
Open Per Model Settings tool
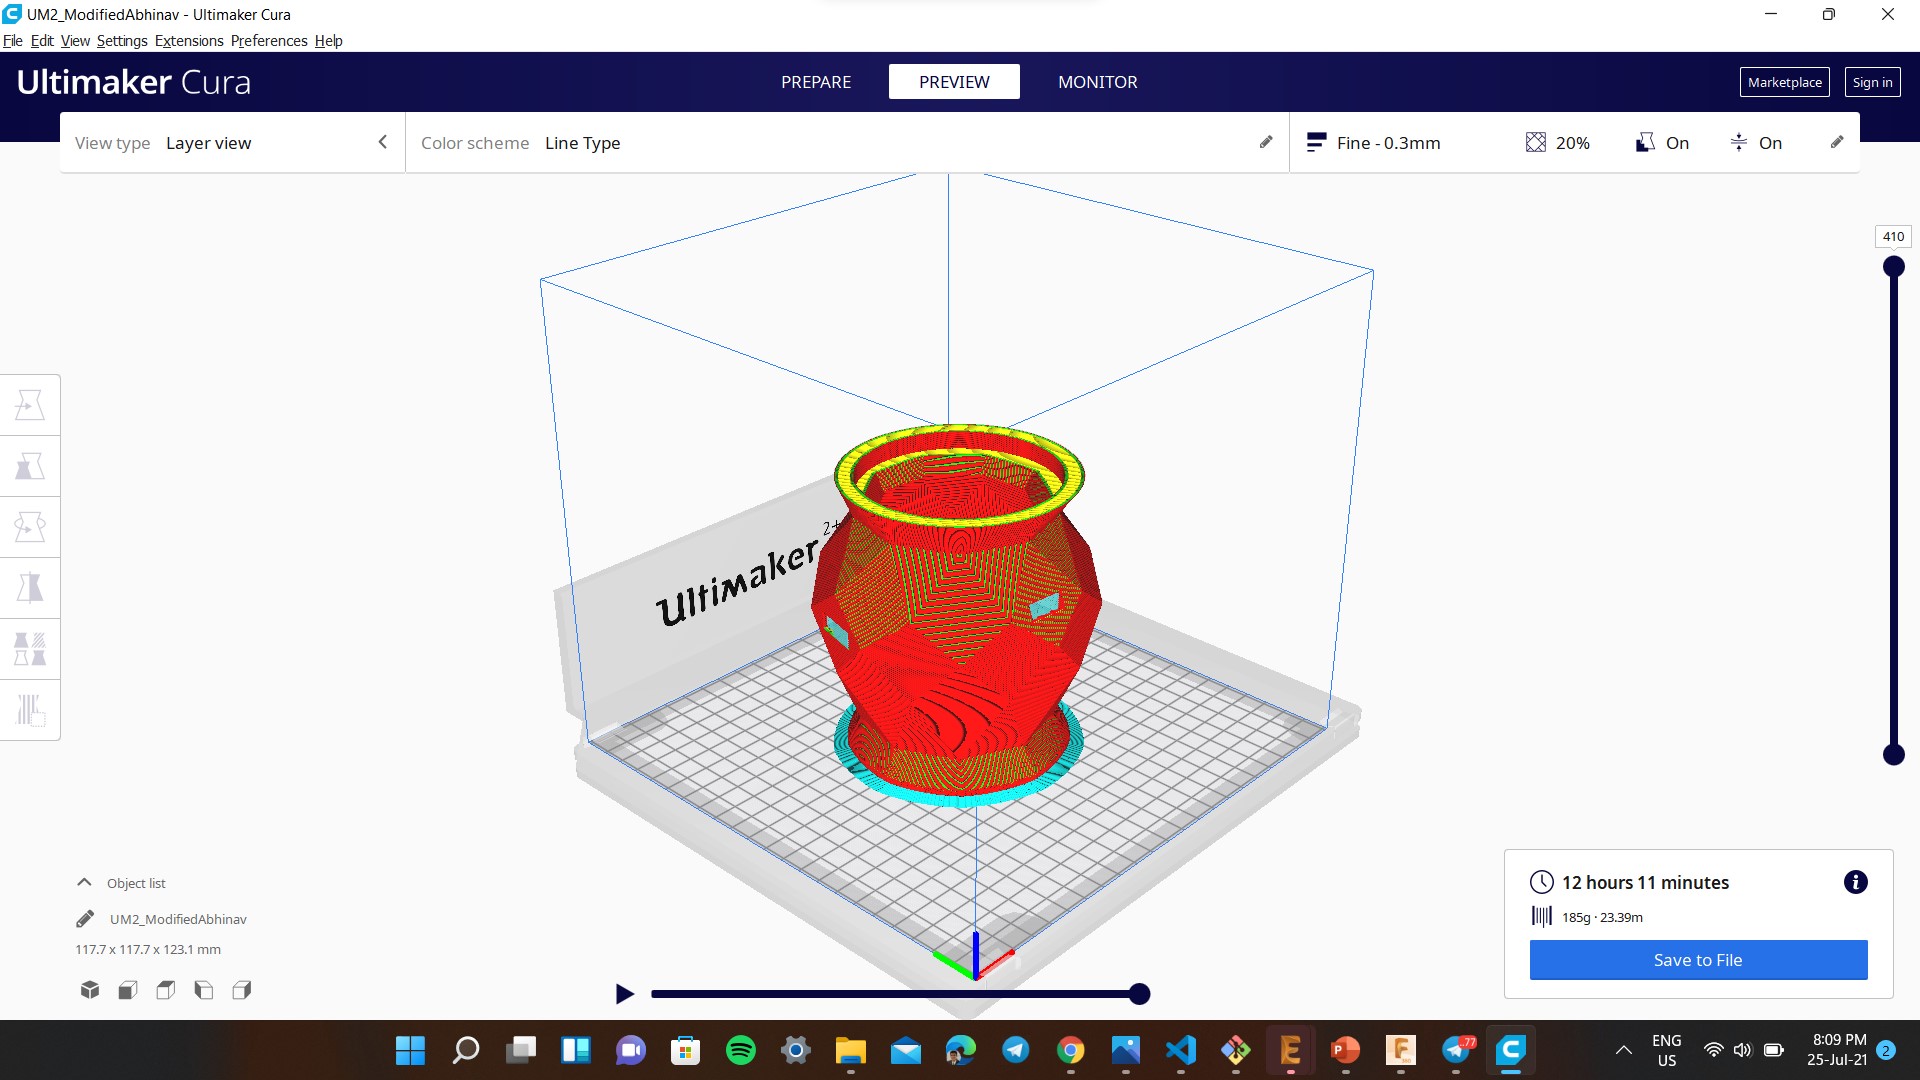30,649
